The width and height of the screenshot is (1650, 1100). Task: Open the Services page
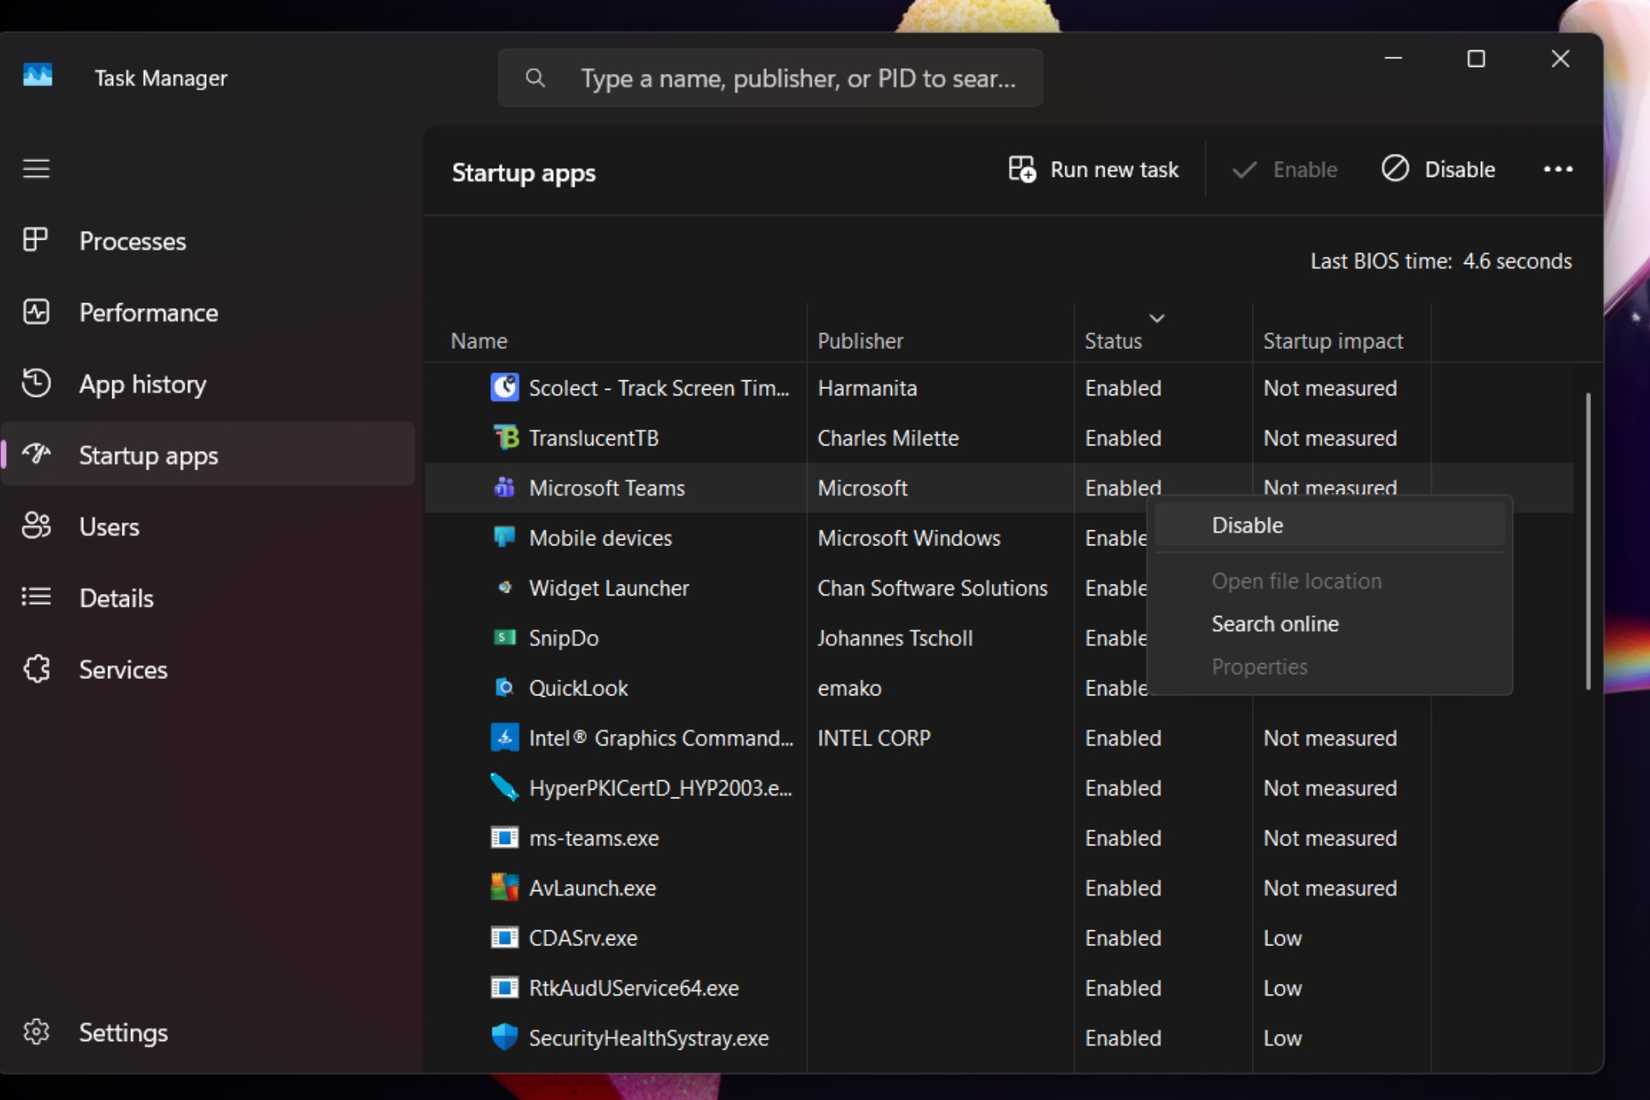[208, 669]
